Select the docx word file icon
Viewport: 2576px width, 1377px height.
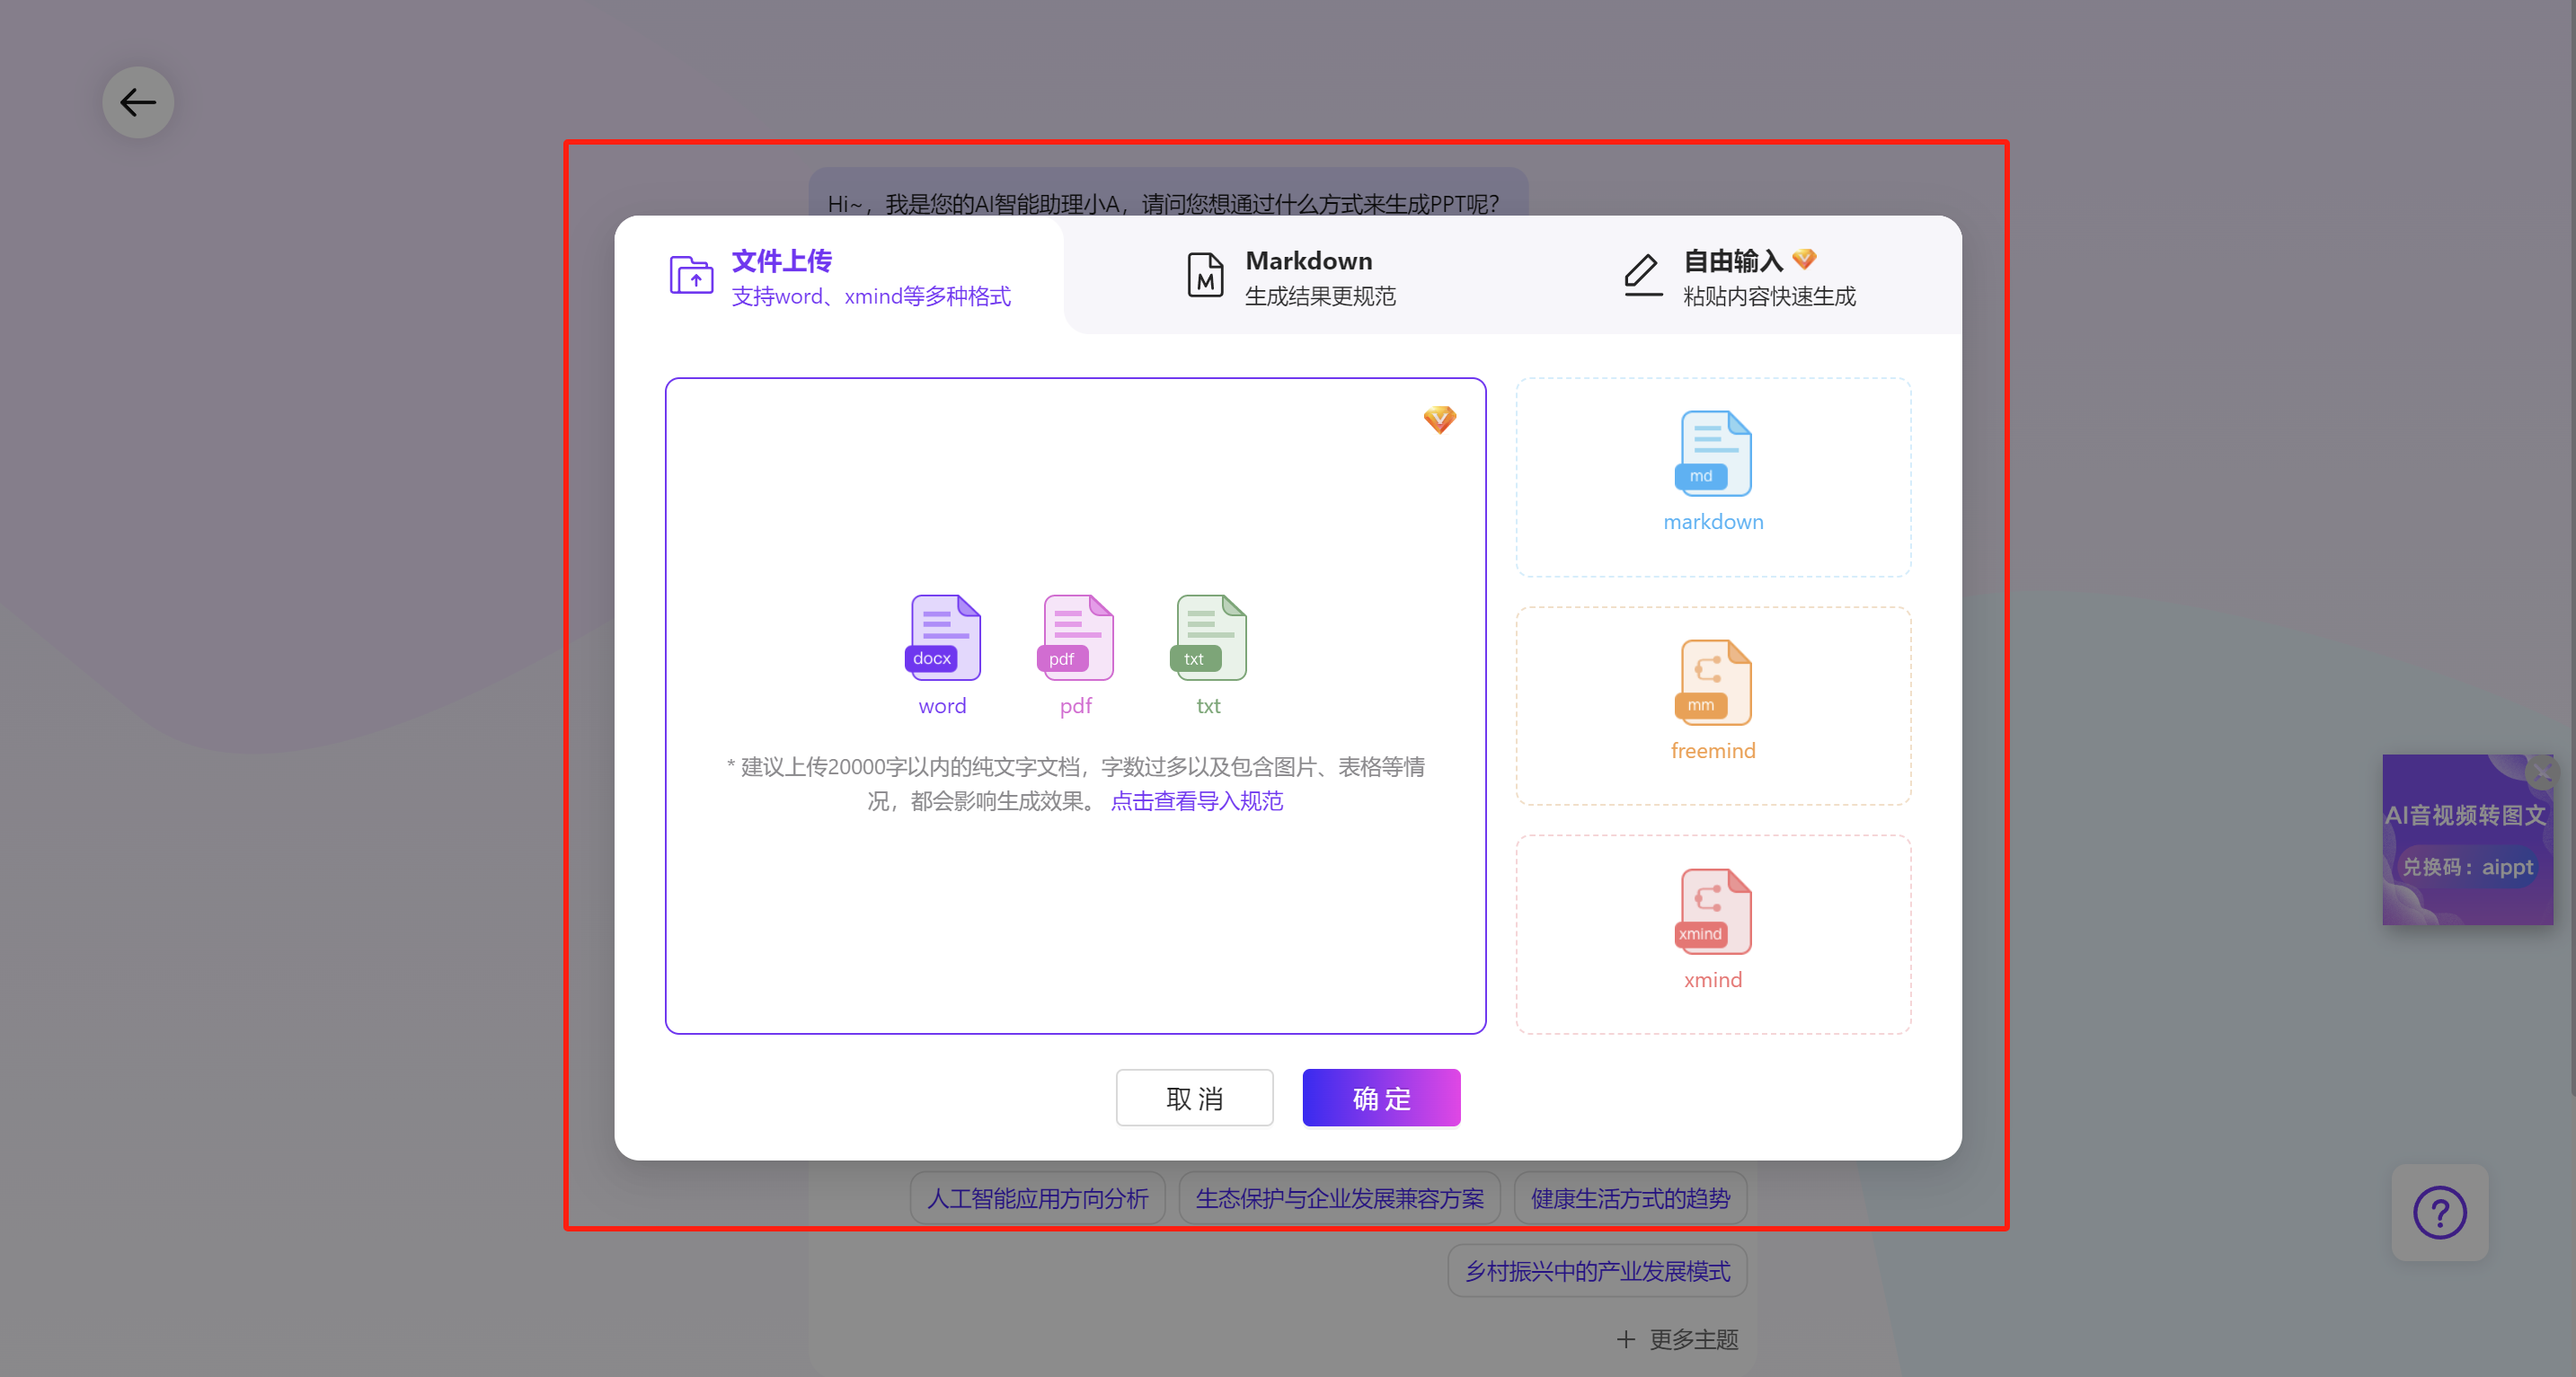[x=944, y=638]
